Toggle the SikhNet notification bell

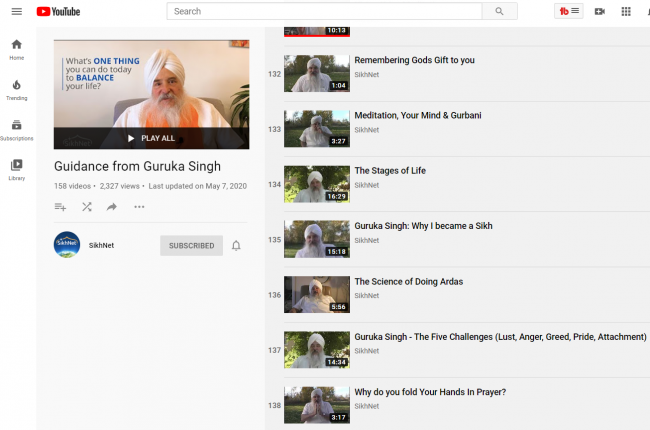[236, 245]
